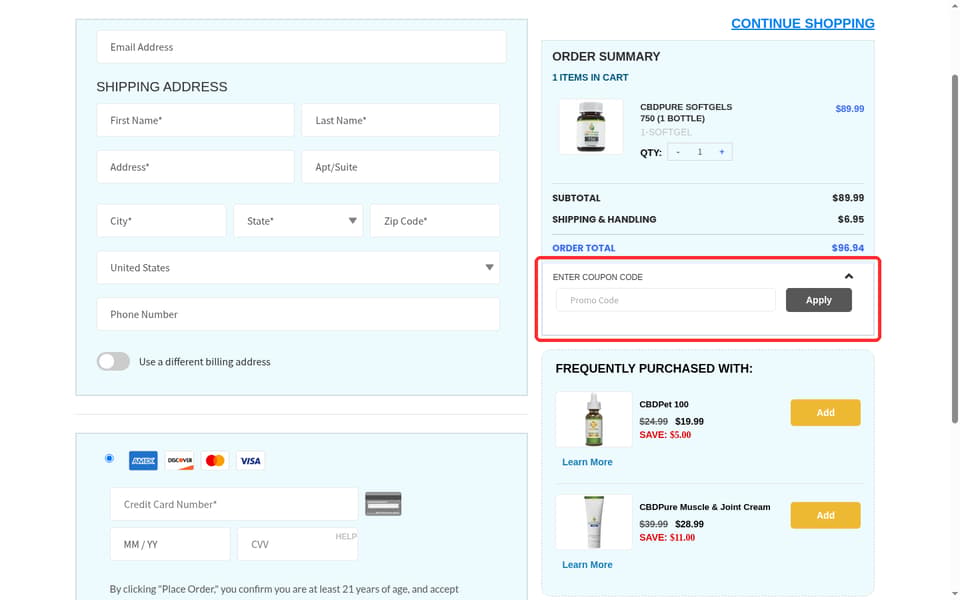Add CBDPet 100 to the order
Viewport: 960px width, 600px height.
[x=825, y=413]
